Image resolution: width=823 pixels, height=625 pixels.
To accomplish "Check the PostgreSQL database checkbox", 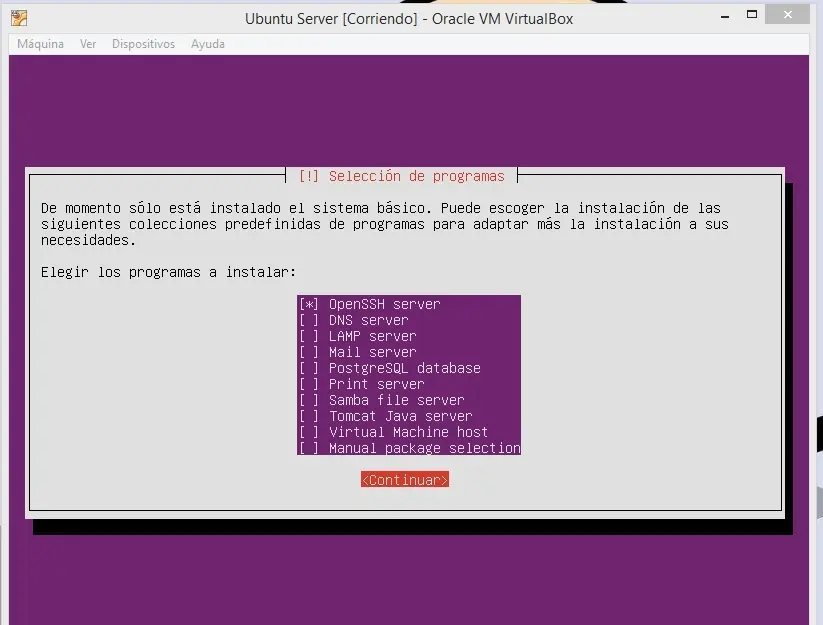I will click(309, 368).
